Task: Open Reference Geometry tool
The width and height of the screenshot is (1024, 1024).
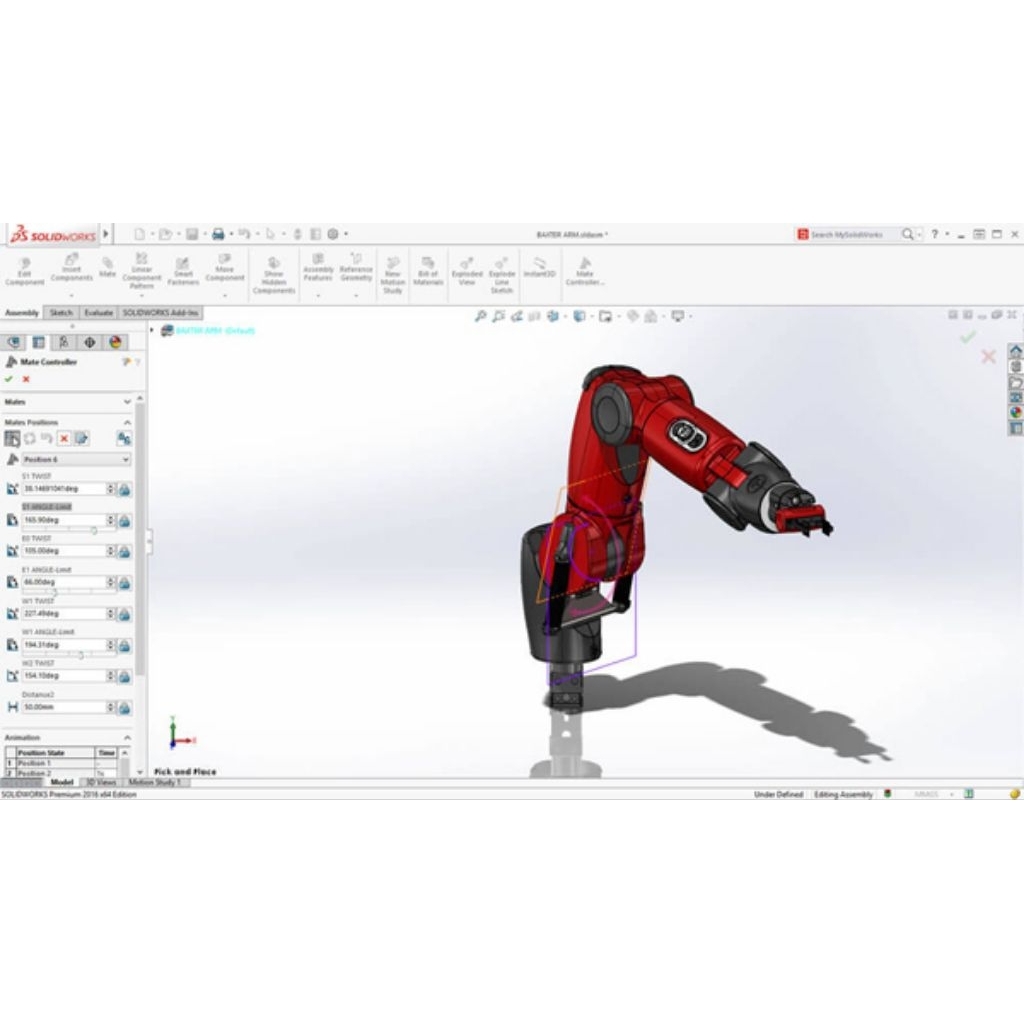Action: [356, 267]
